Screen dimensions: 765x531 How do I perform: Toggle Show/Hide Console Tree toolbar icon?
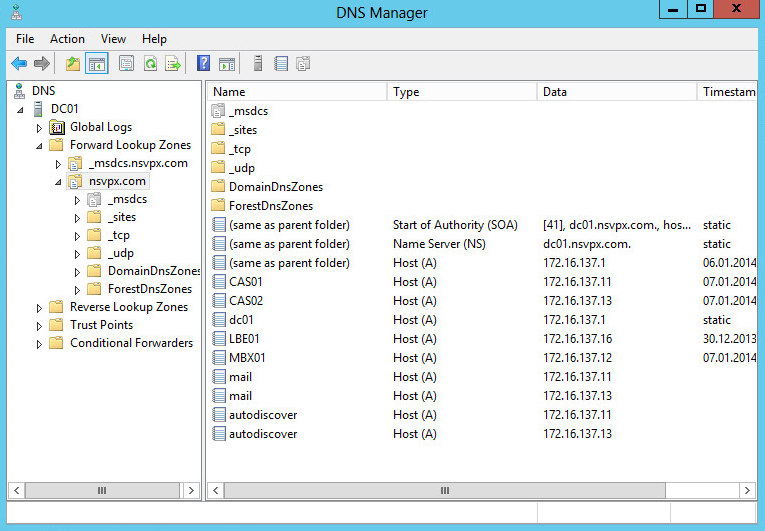click(x=97, y=64)
